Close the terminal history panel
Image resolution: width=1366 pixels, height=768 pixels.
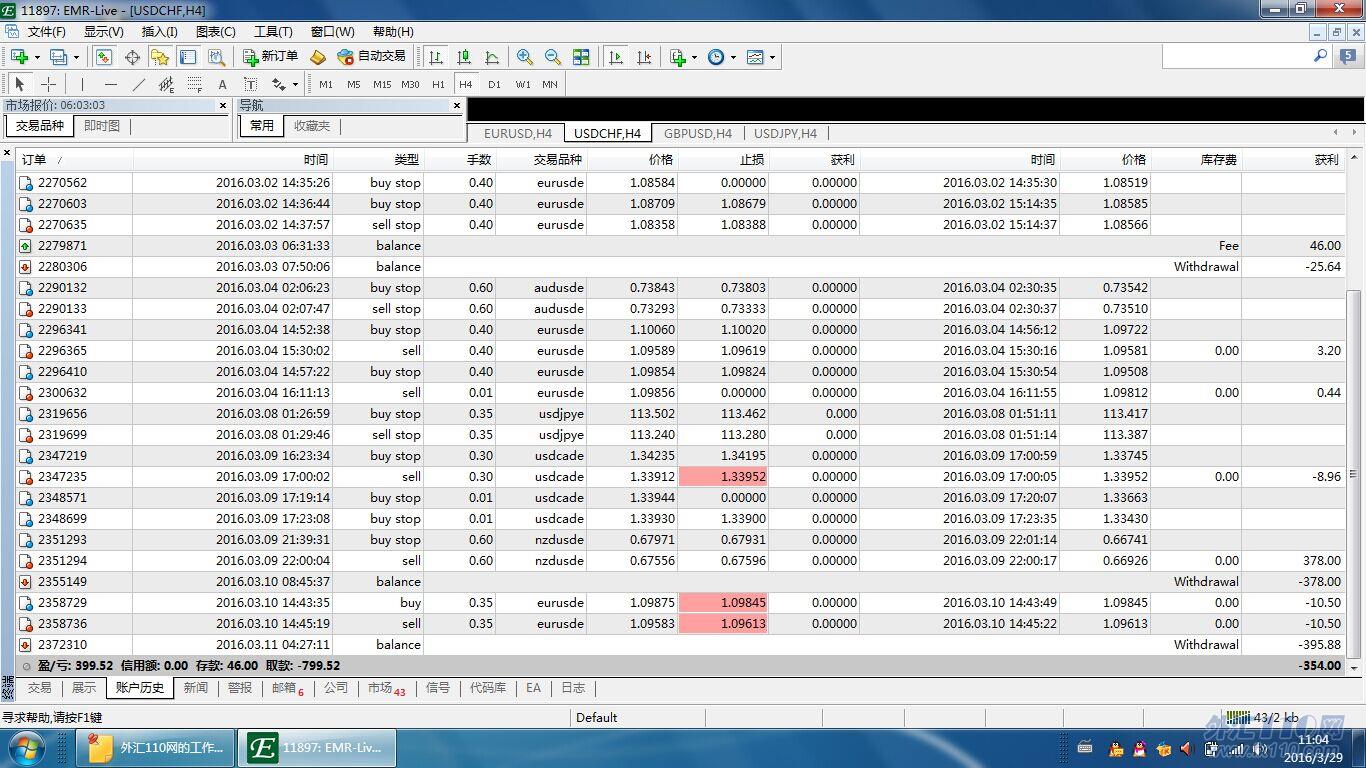point(7,154)
